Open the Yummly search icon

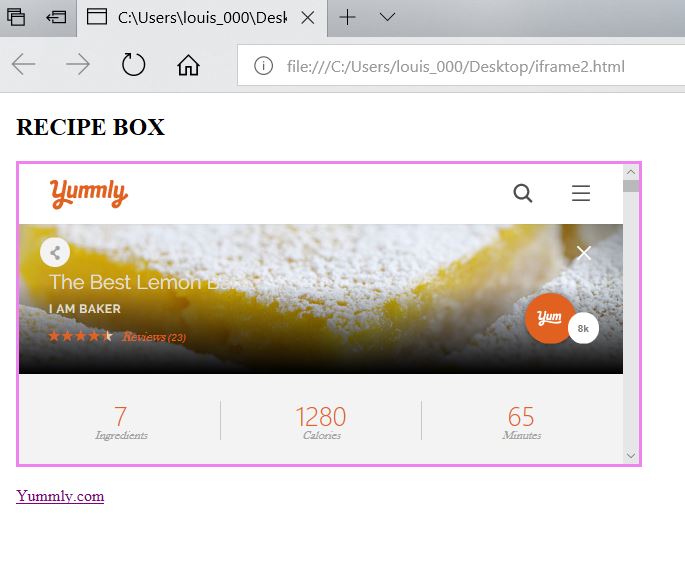pyautogui.click(x=523, y=193)
